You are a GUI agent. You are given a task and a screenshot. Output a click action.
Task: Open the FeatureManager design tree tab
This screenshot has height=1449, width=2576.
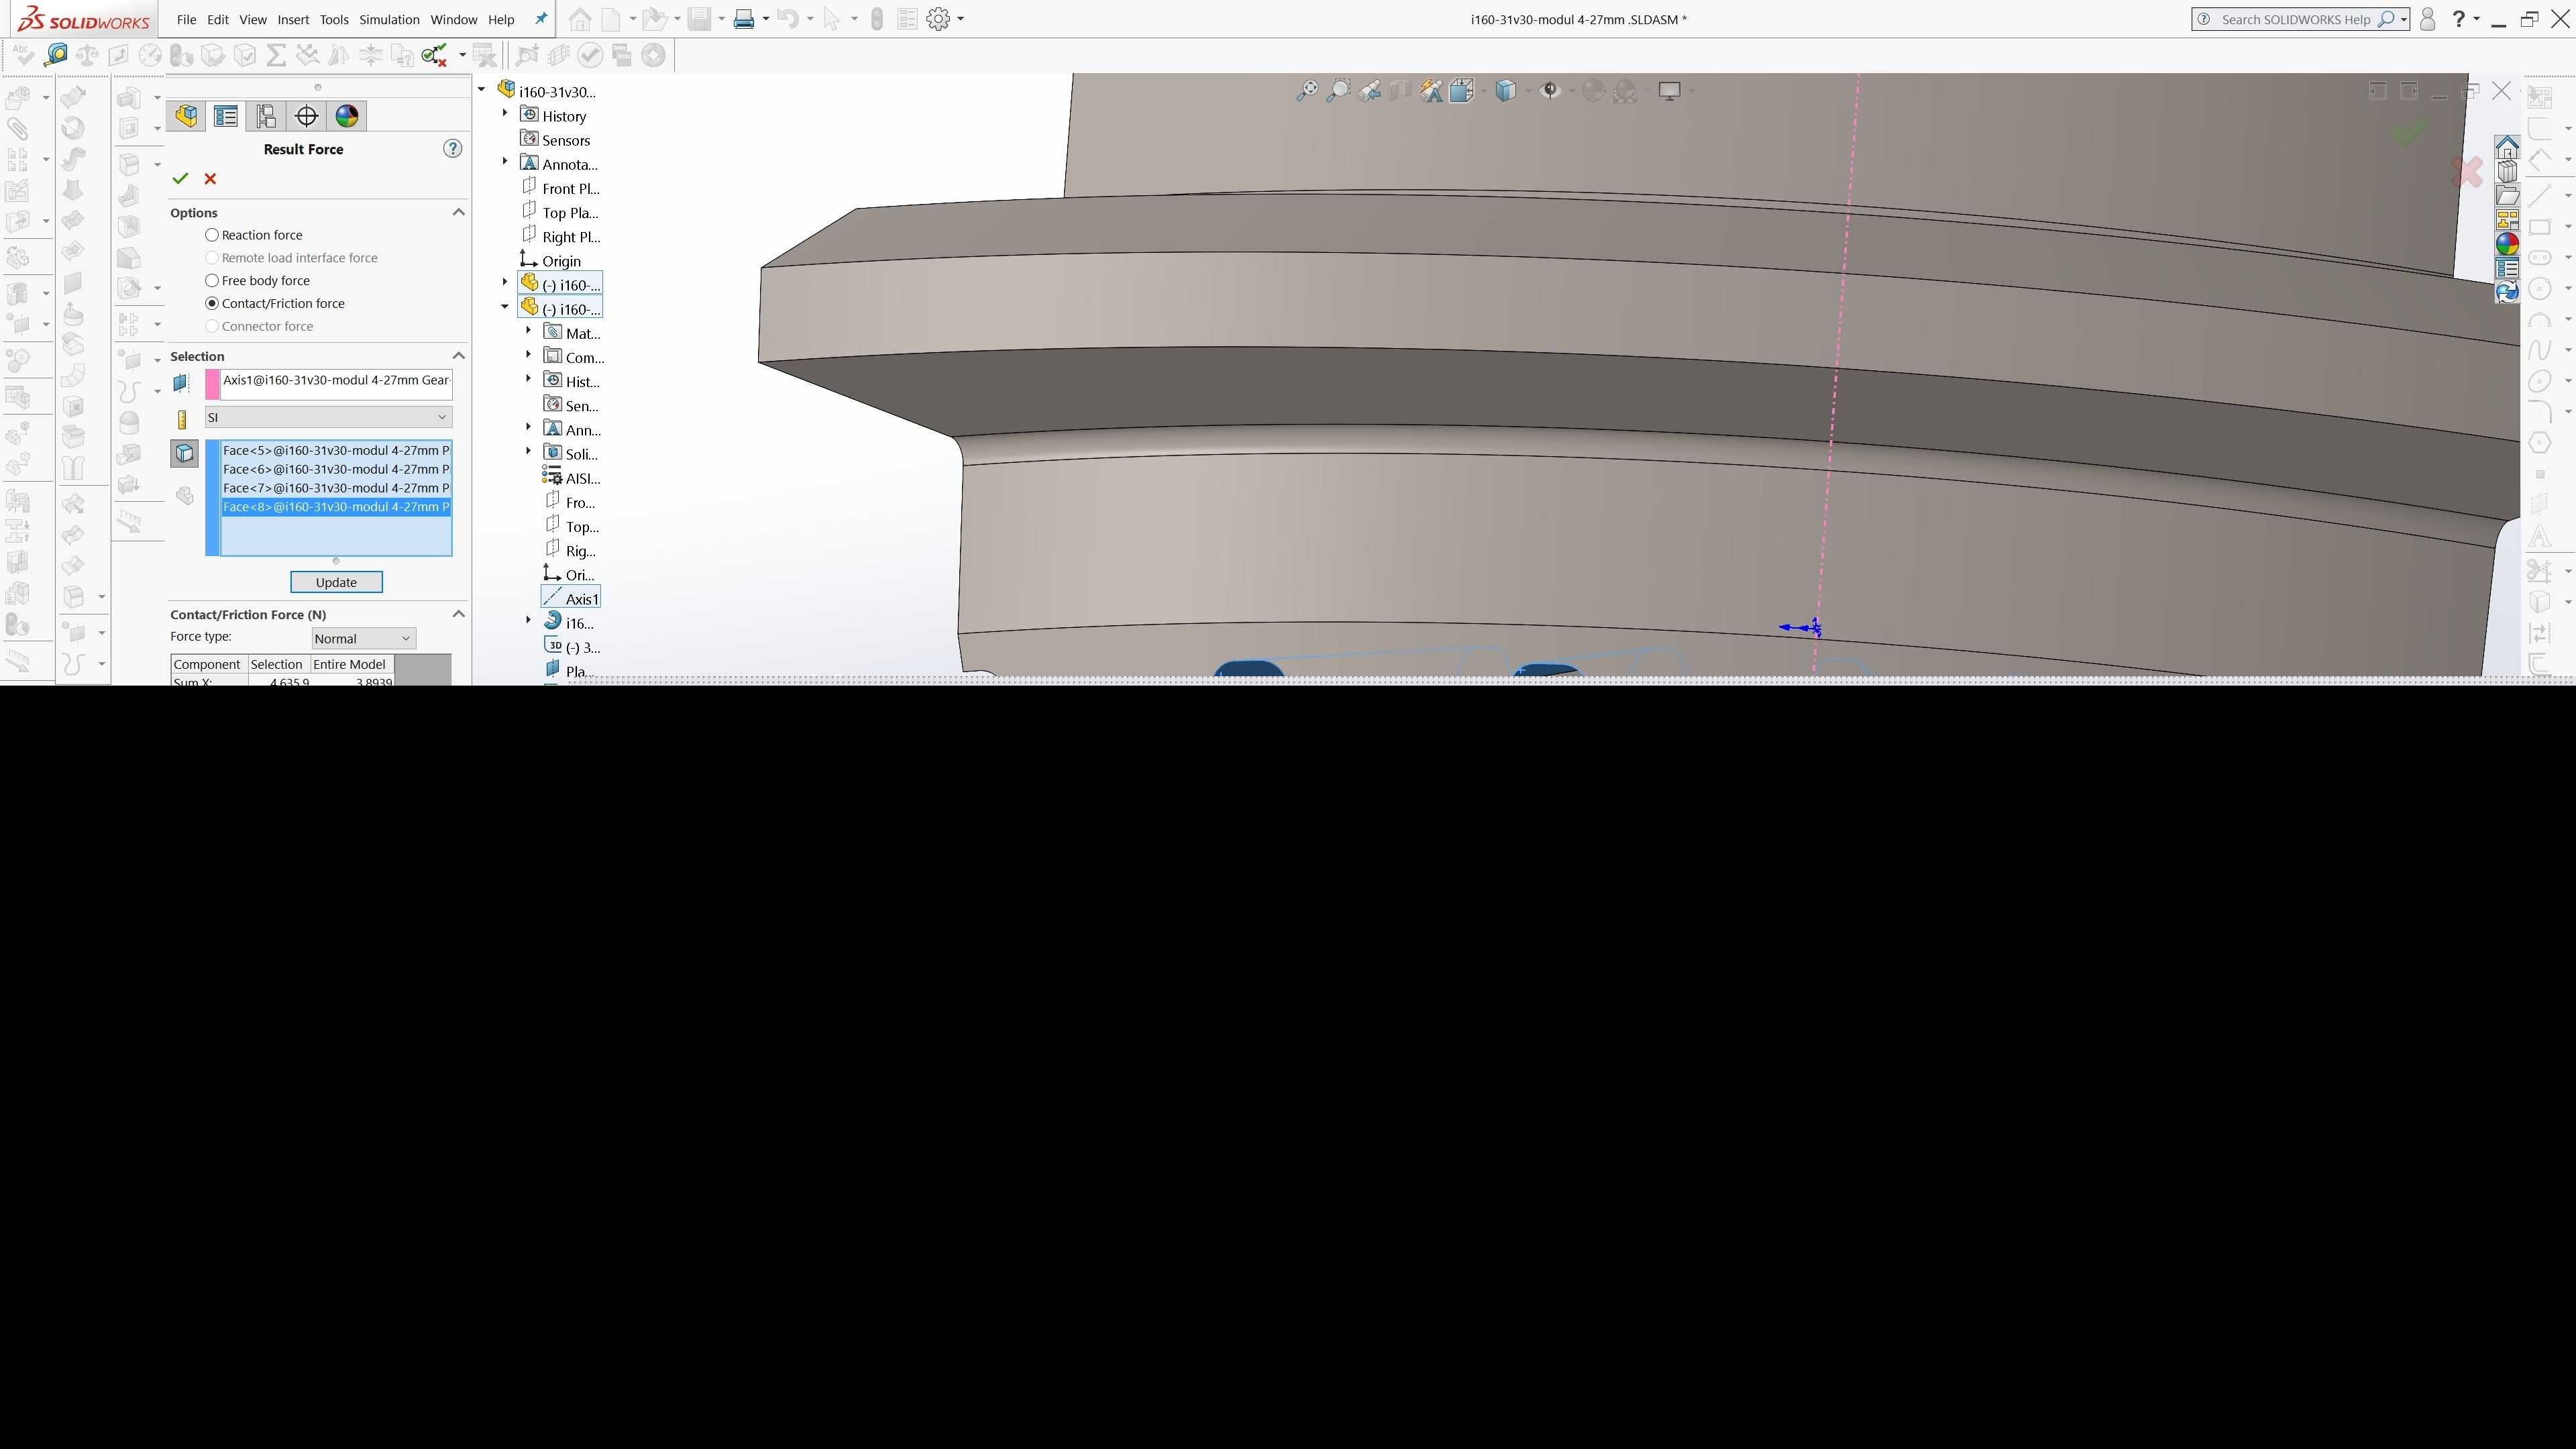[x=186, y=116]
